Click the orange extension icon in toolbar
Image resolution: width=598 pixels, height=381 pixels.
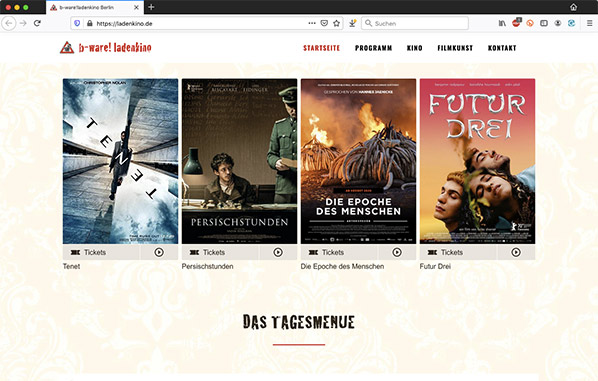(x=530, y=23)
